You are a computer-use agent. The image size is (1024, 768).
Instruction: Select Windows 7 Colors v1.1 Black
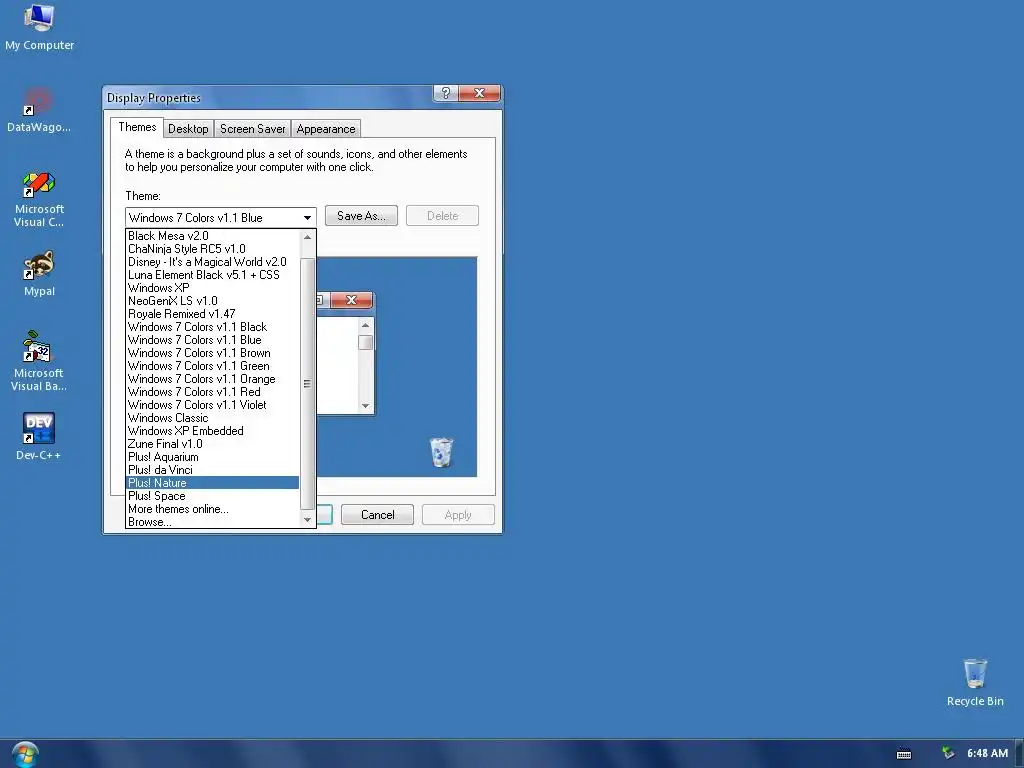pos(212,327)
